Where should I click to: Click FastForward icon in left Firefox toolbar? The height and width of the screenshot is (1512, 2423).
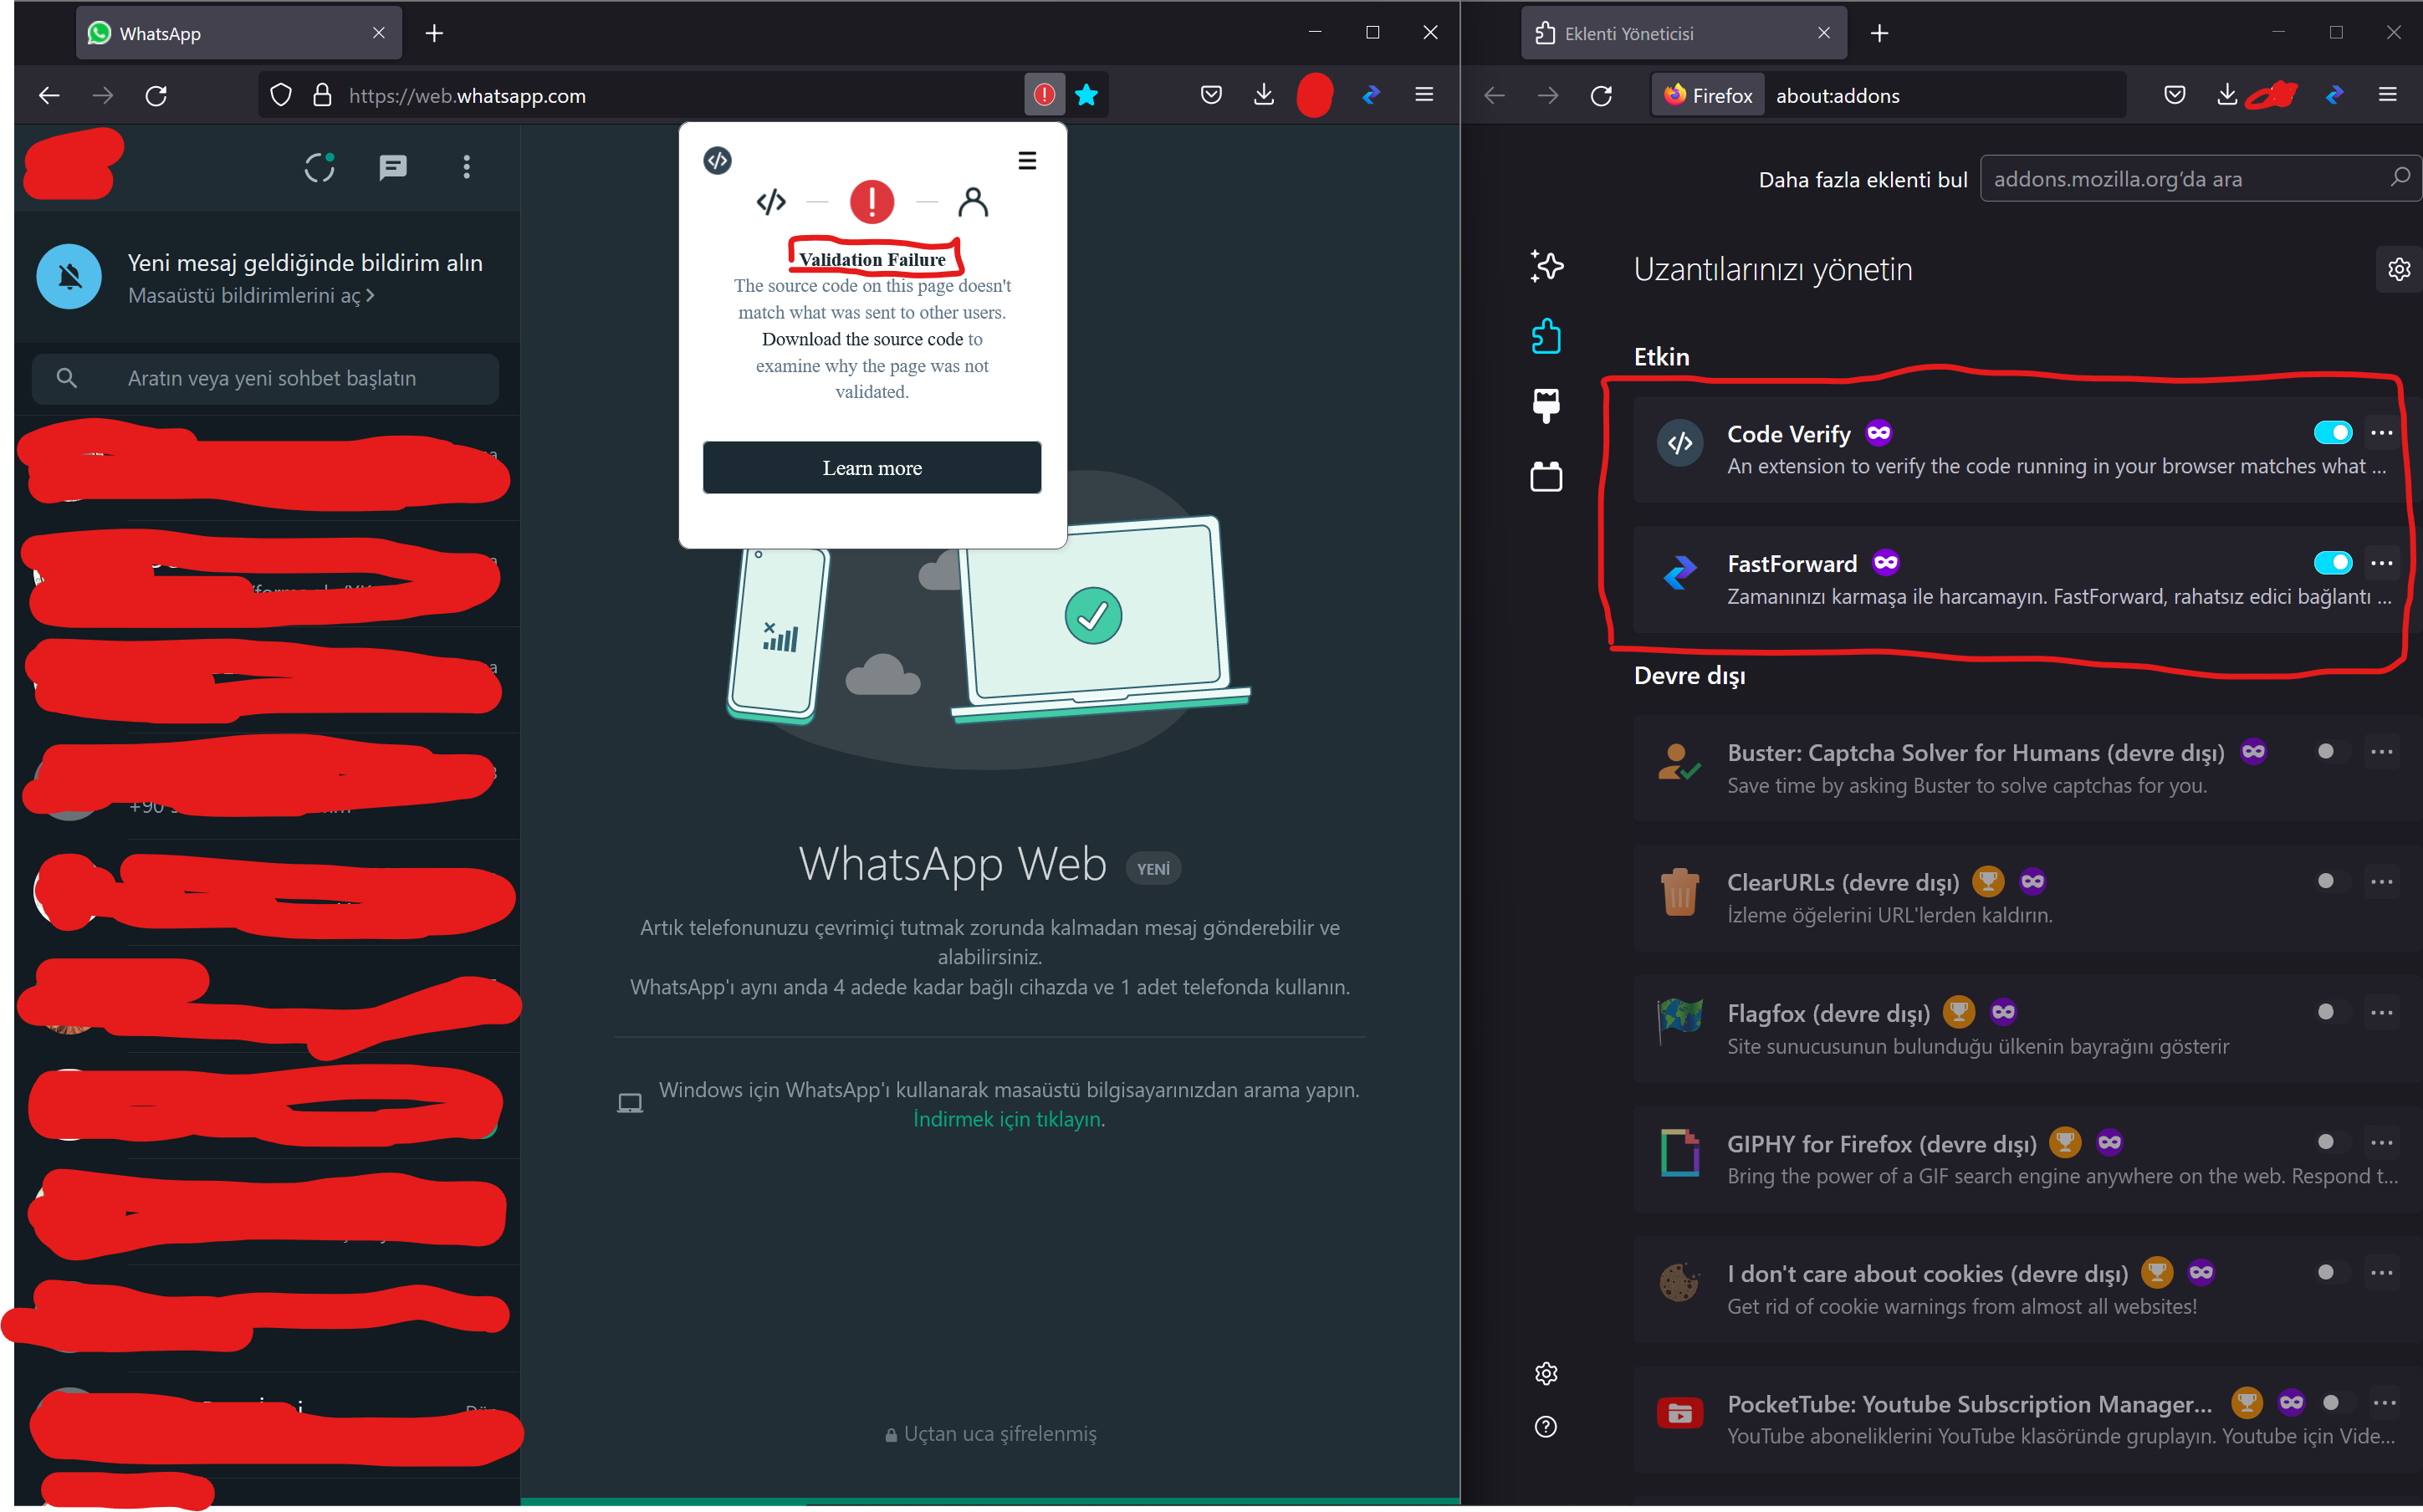click(1371, 95)
